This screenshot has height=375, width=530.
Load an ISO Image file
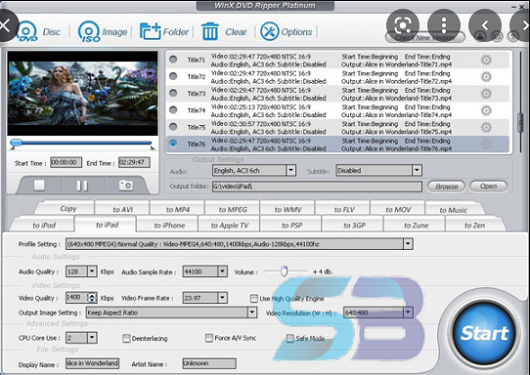tap(102, 32)
